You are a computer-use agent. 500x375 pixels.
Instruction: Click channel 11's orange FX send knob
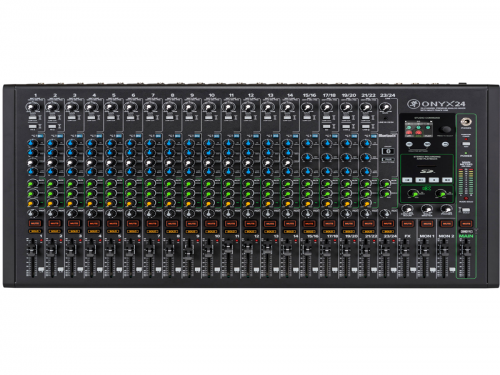228,203
